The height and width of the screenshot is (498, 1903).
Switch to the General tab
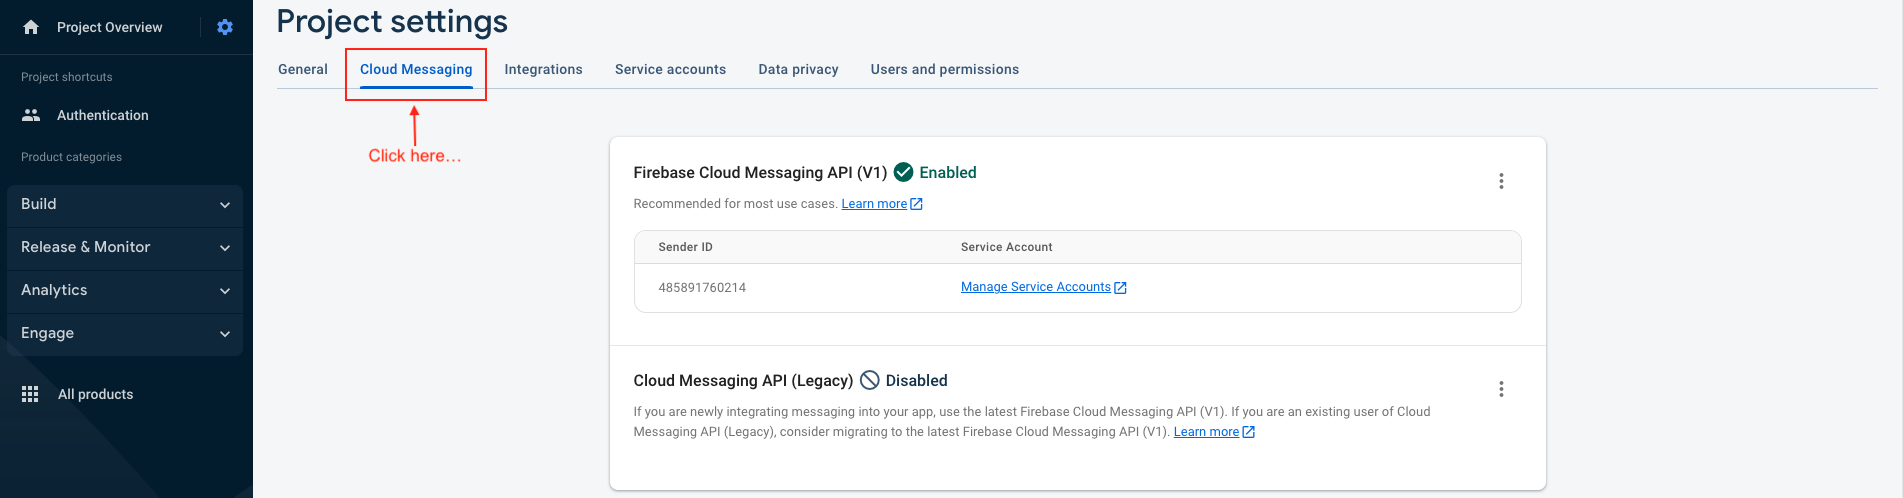(x=303, y=69)
